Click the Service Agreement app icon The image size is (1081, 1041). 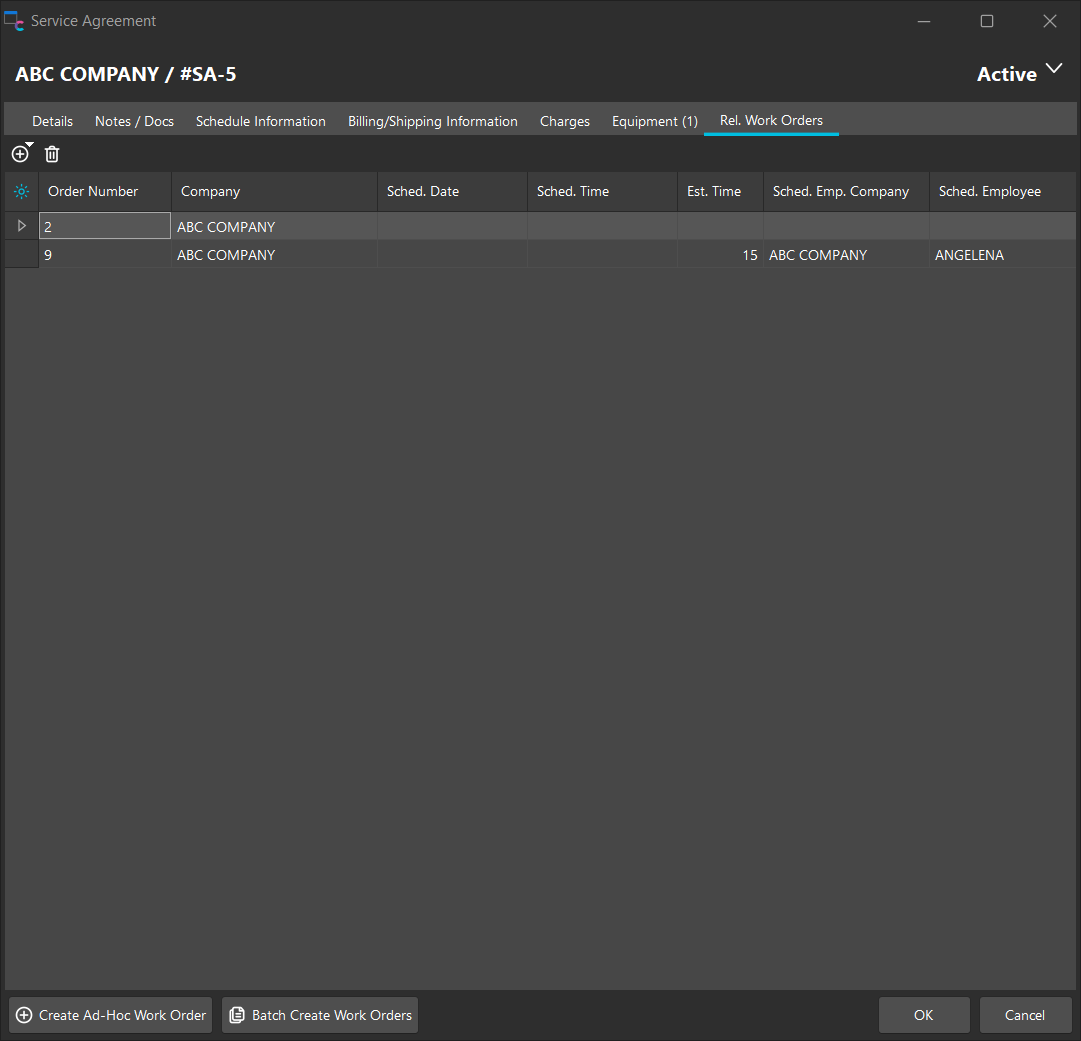tap(14, 21)
